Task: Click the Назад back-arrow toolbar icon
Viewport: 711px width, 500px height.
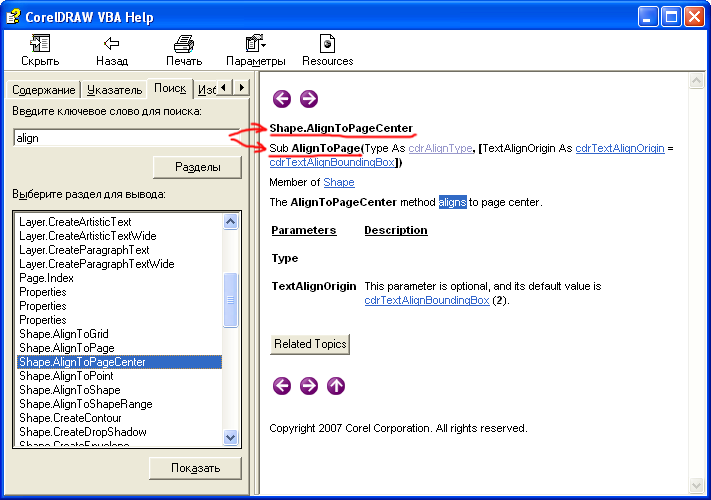Action: 112,44
